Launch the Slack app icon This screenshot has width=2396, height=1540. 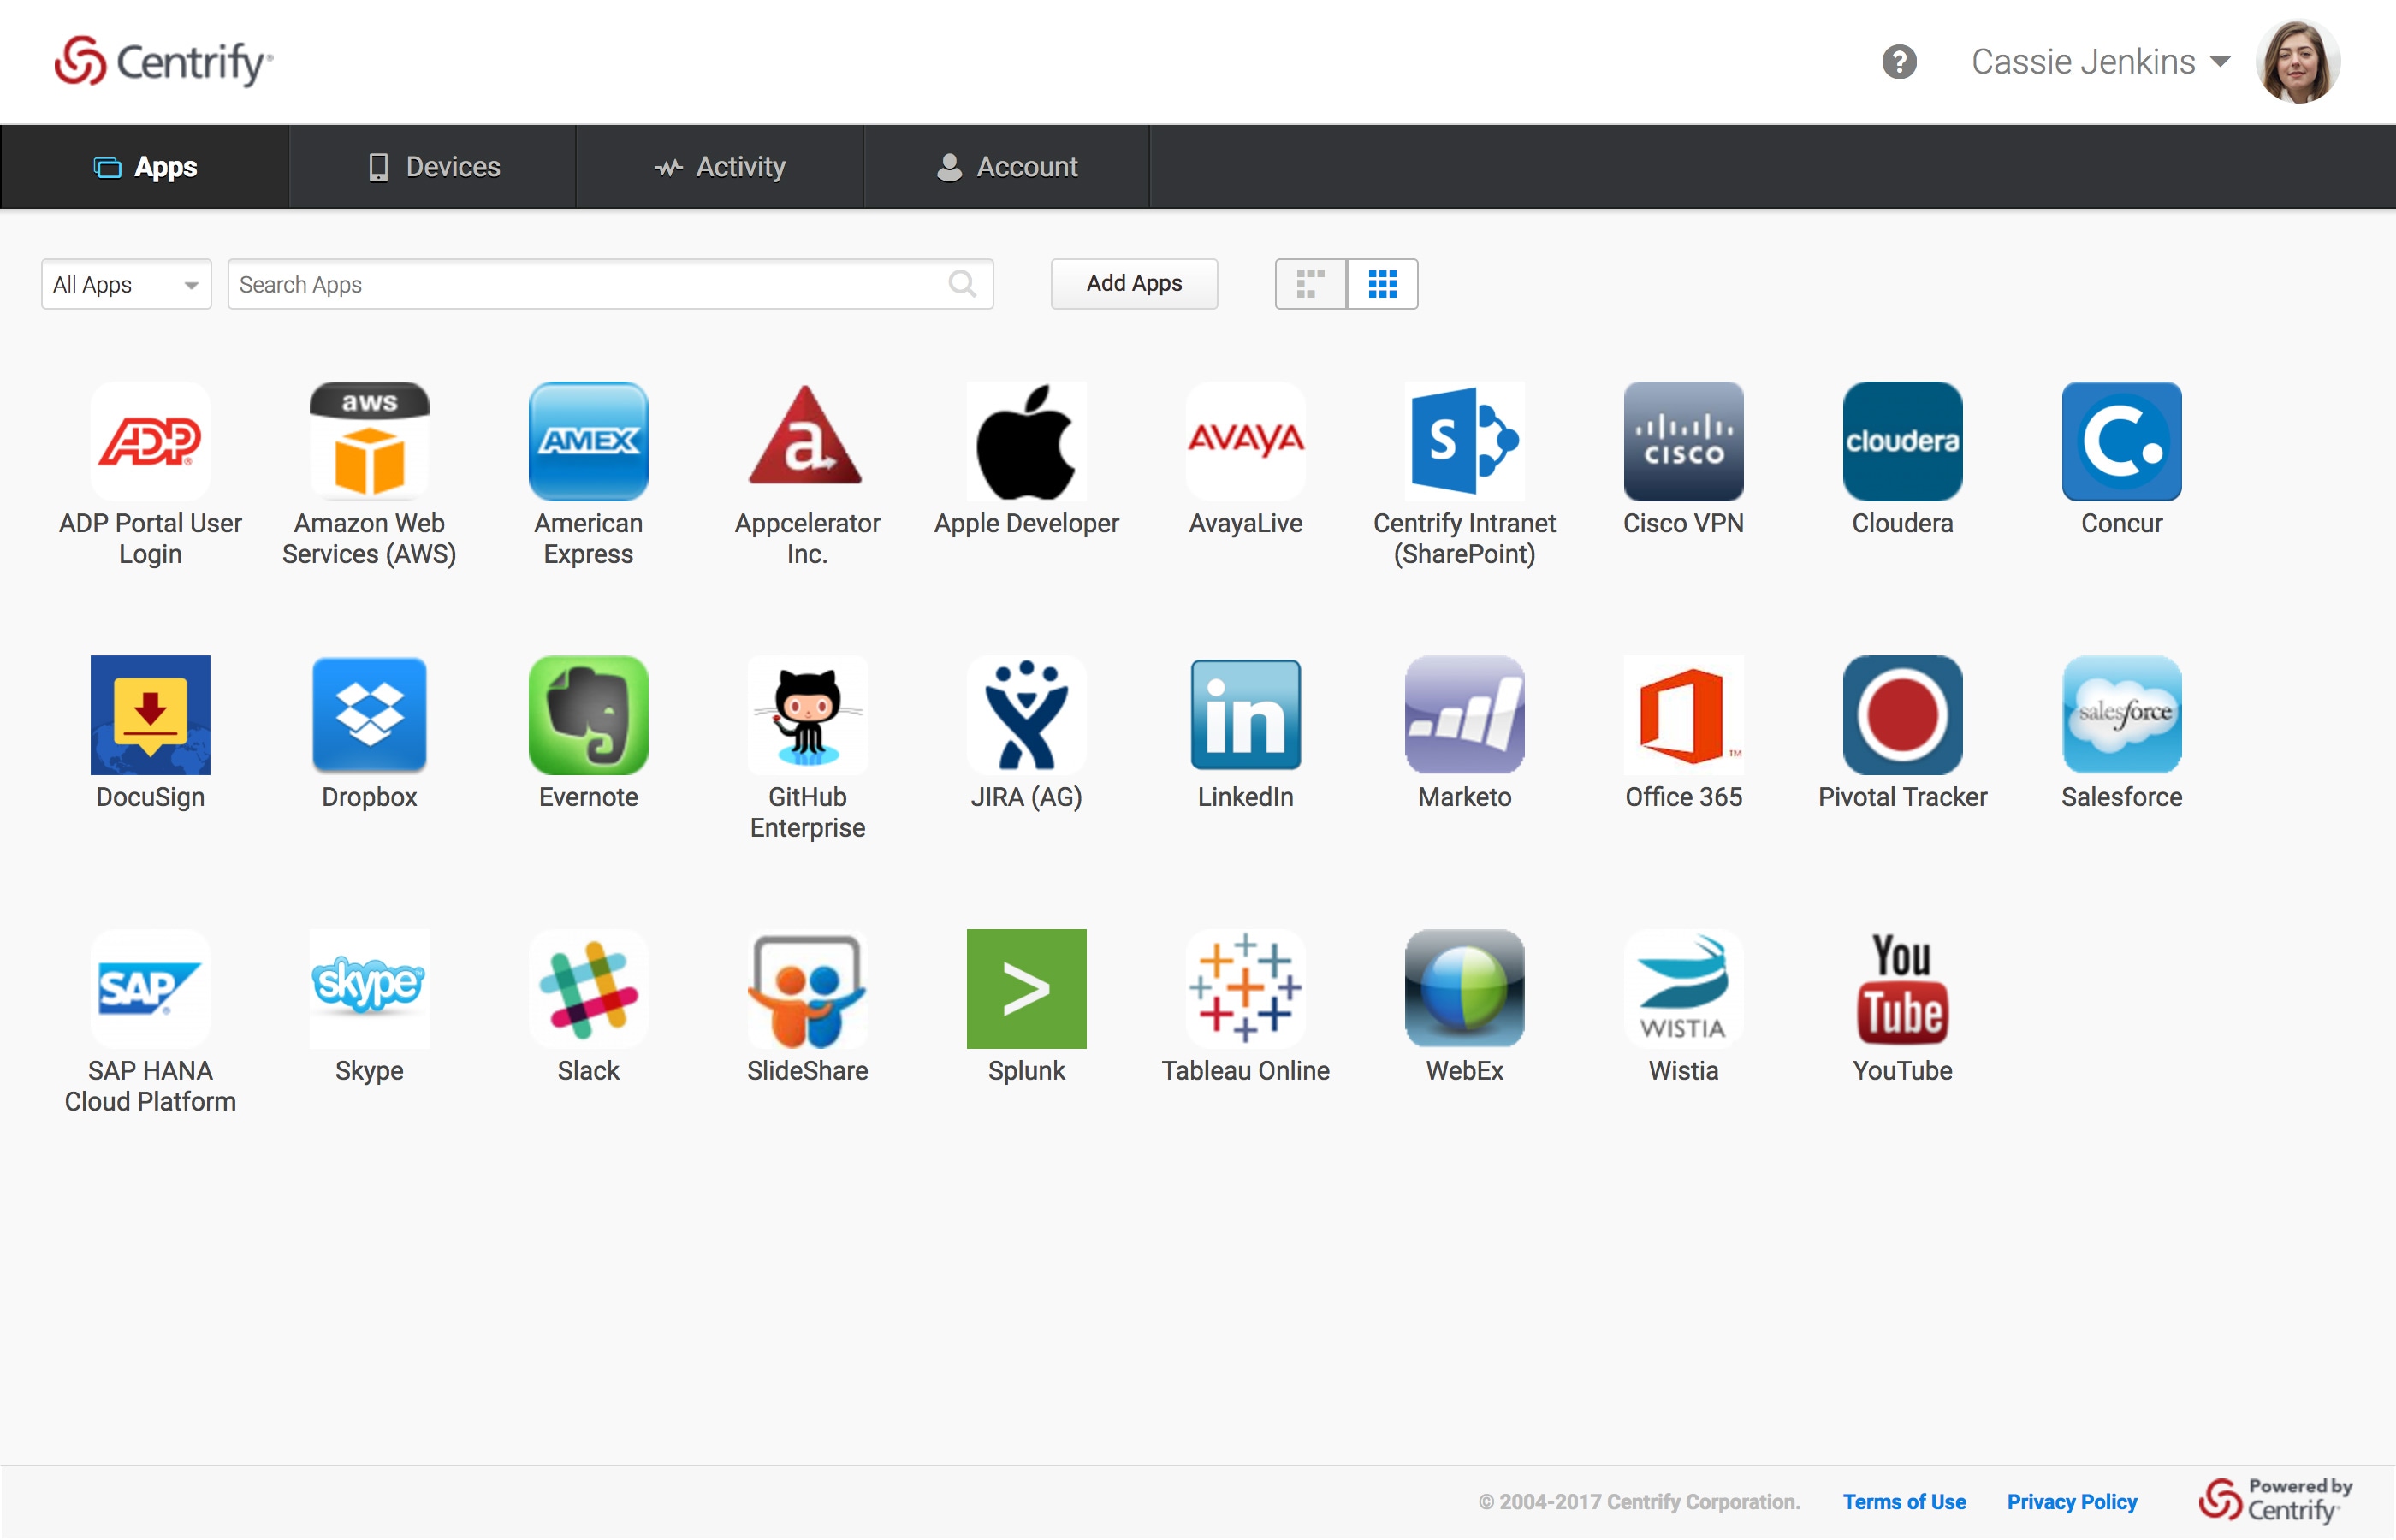[588, 988]
